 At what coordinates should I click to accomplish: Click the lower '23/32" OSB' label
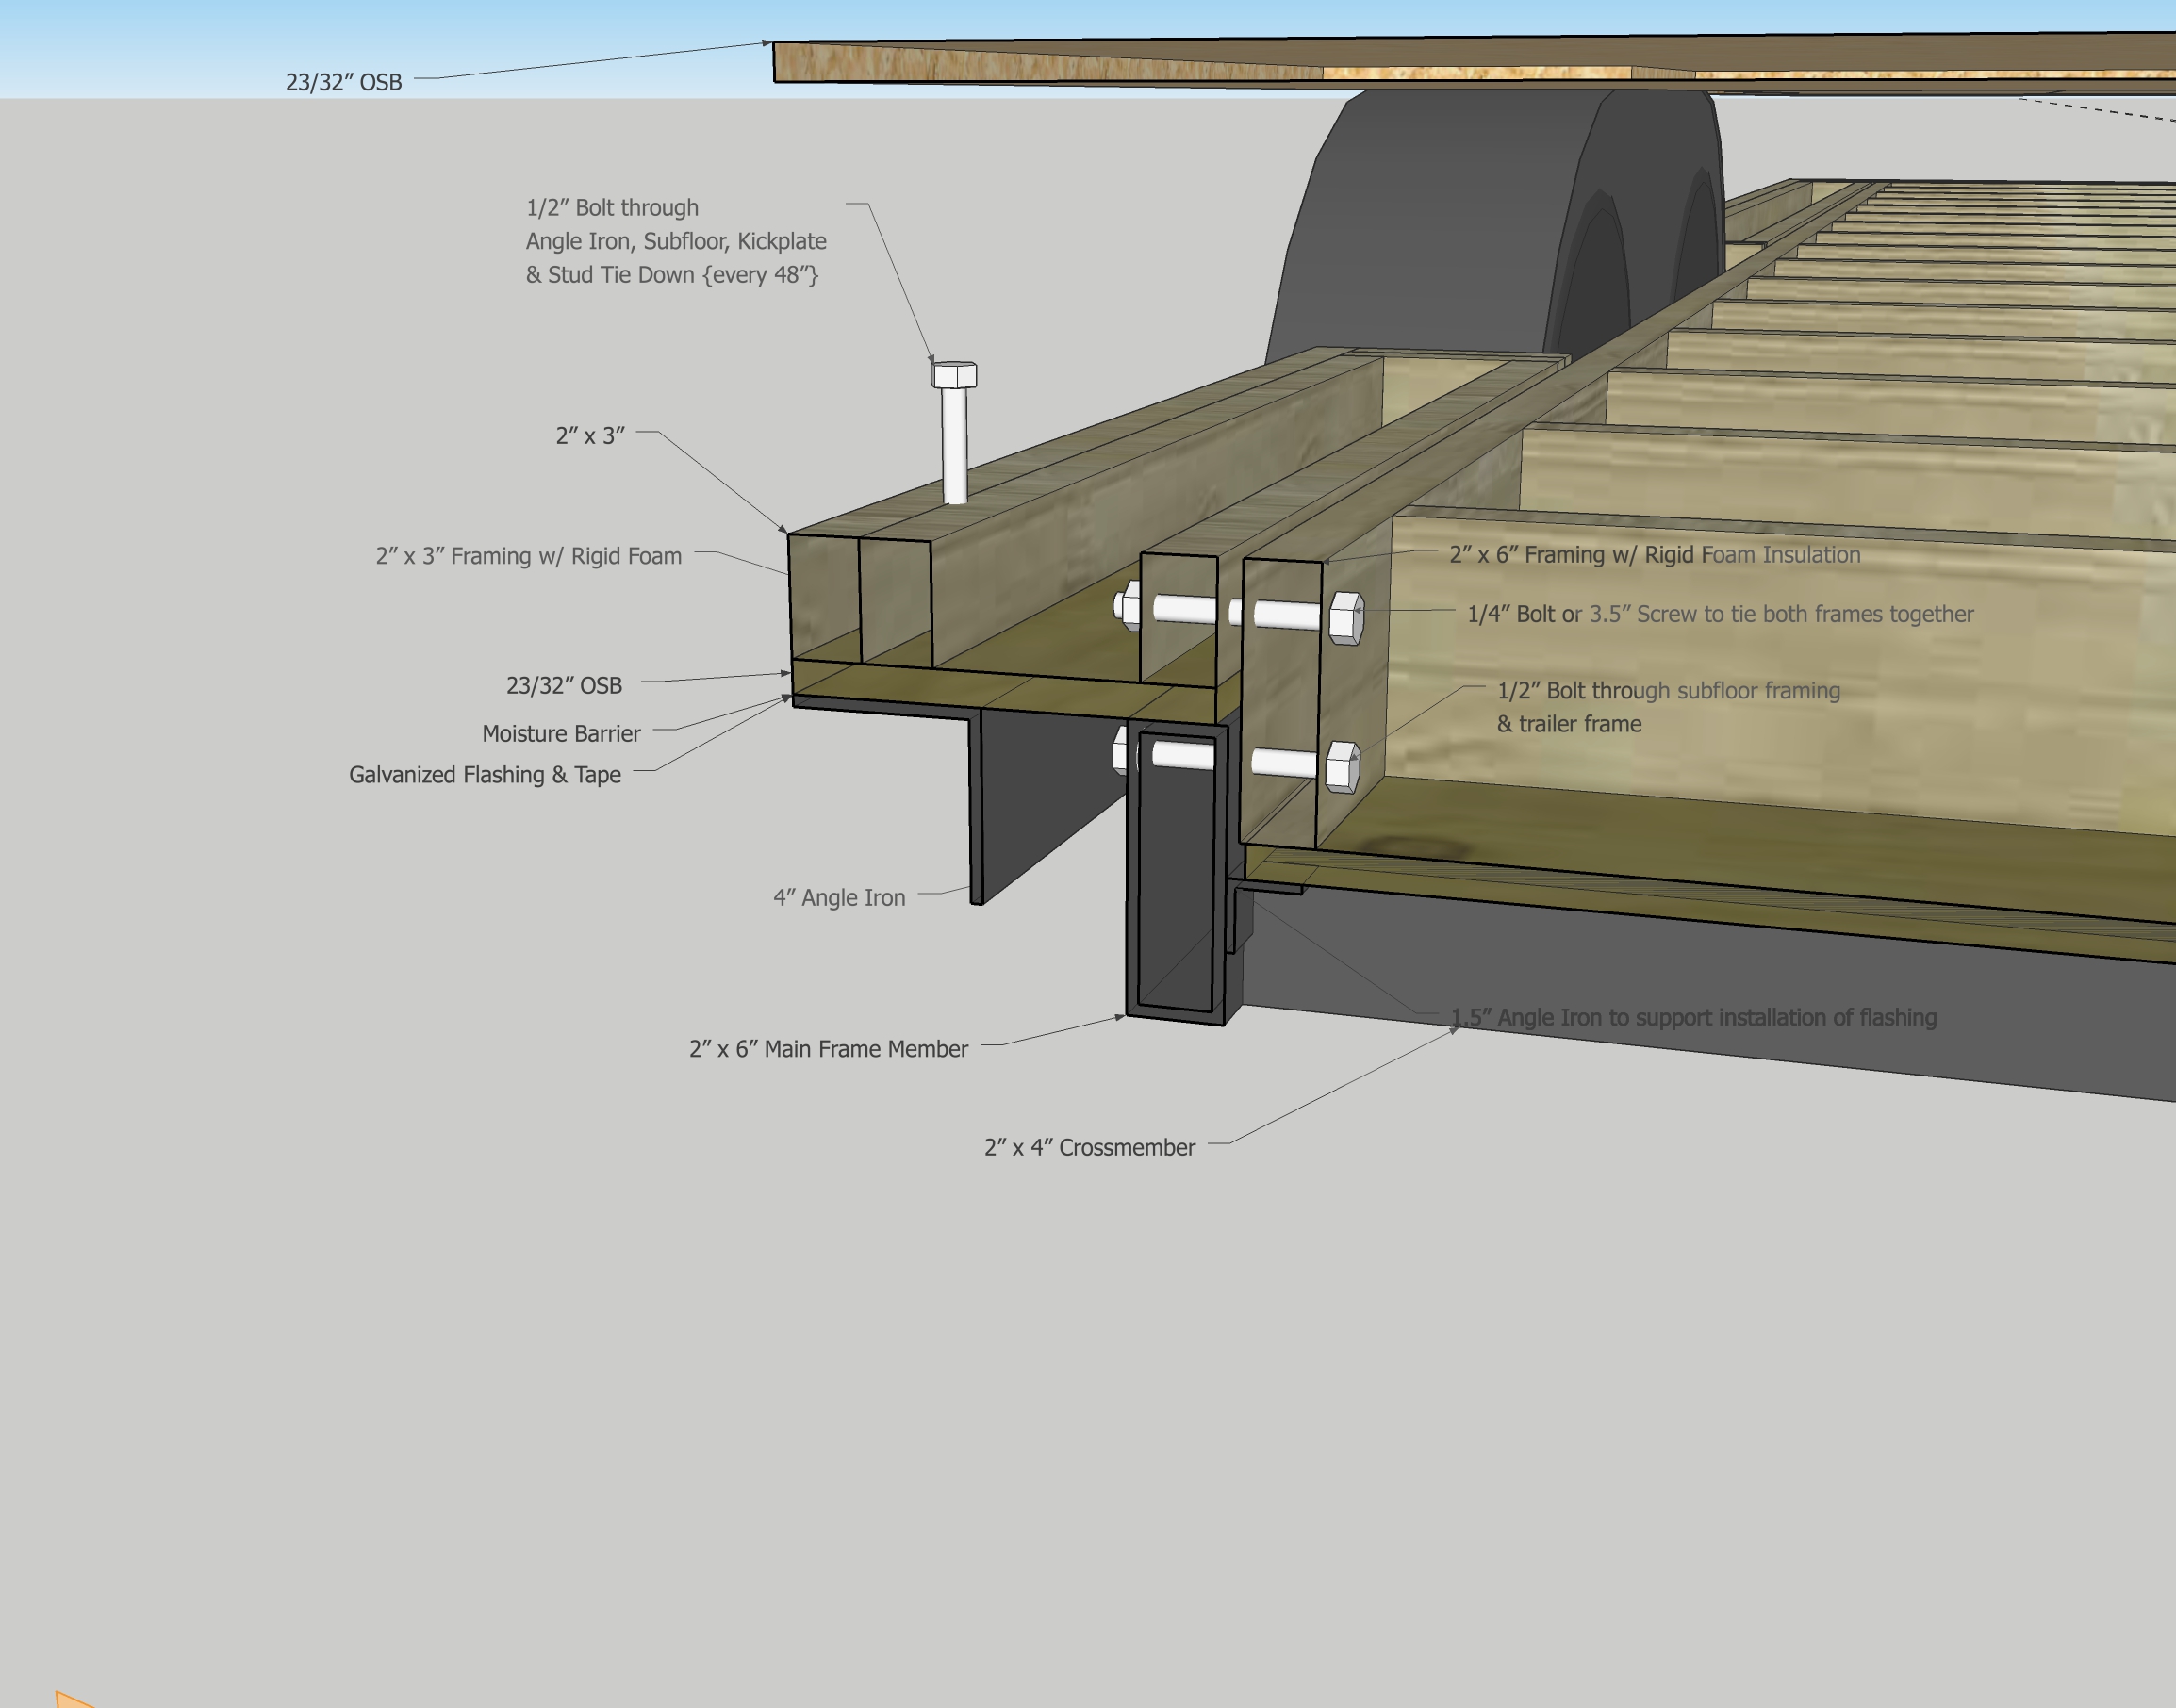563,686
